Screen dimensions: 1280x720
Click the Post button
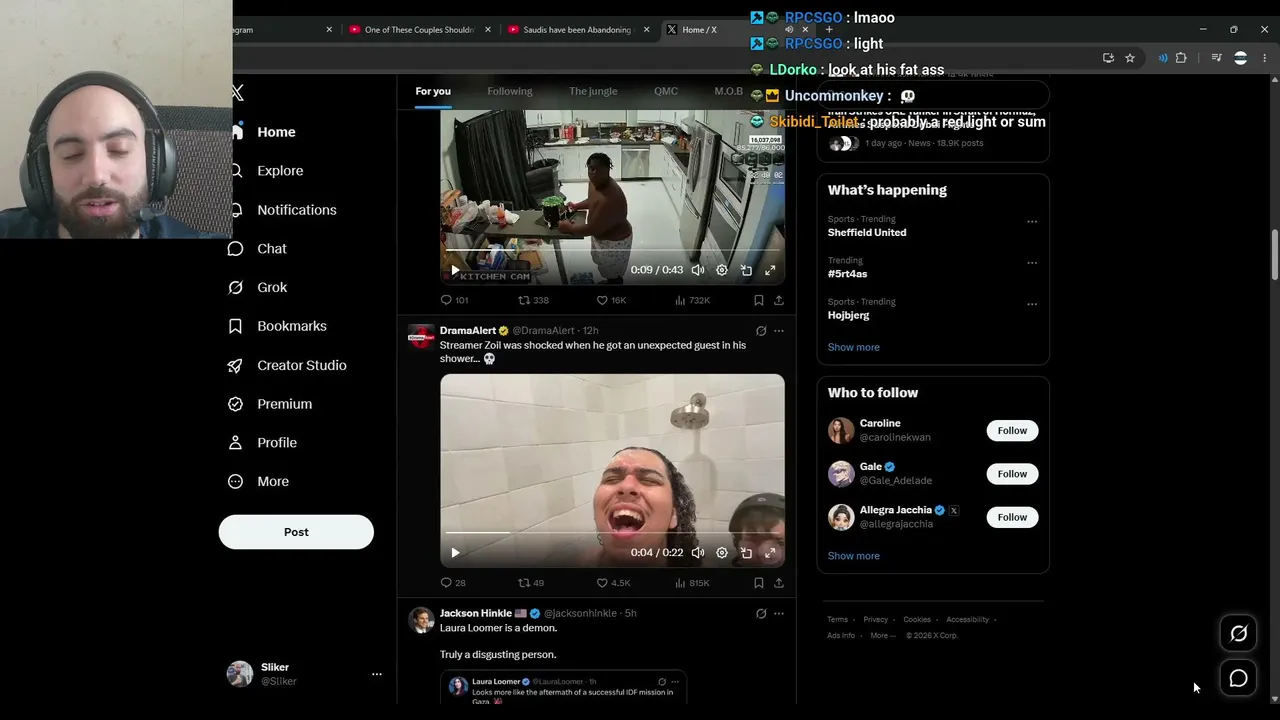(296, 532)
